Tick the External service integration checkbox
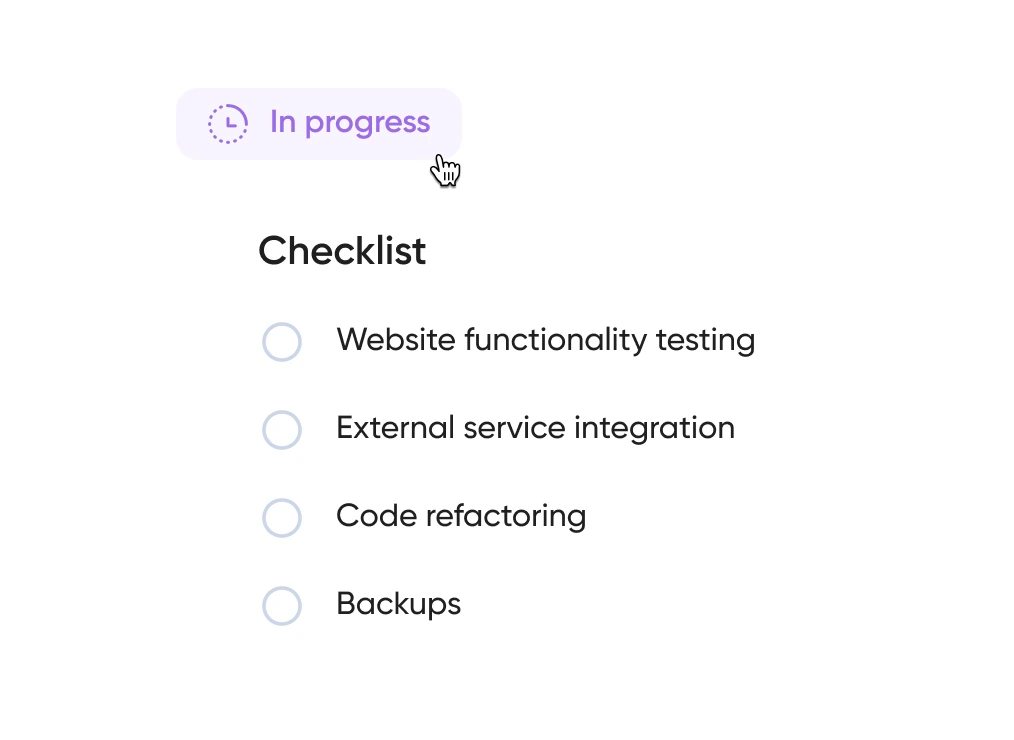The image size is (1014, 740). pos(281,430)
